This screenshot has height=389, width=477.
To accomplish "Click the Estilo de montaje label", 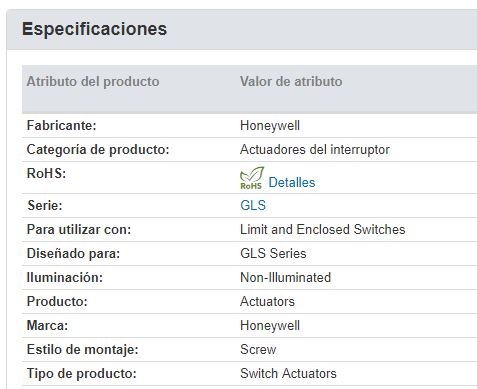I will point(82,350).
